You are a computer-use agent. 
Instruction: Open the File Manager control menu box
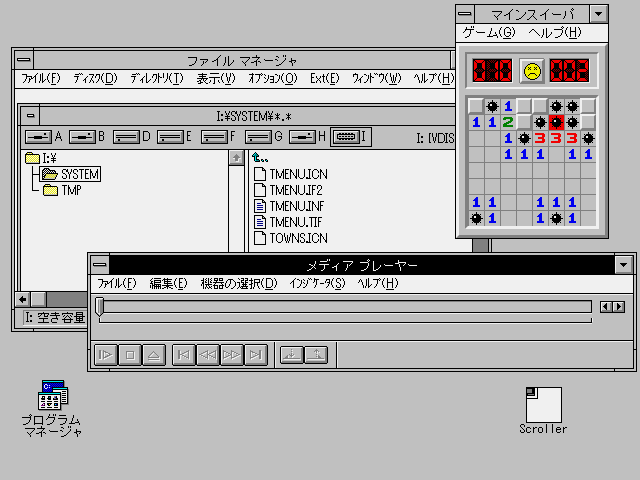pos(23,60)
